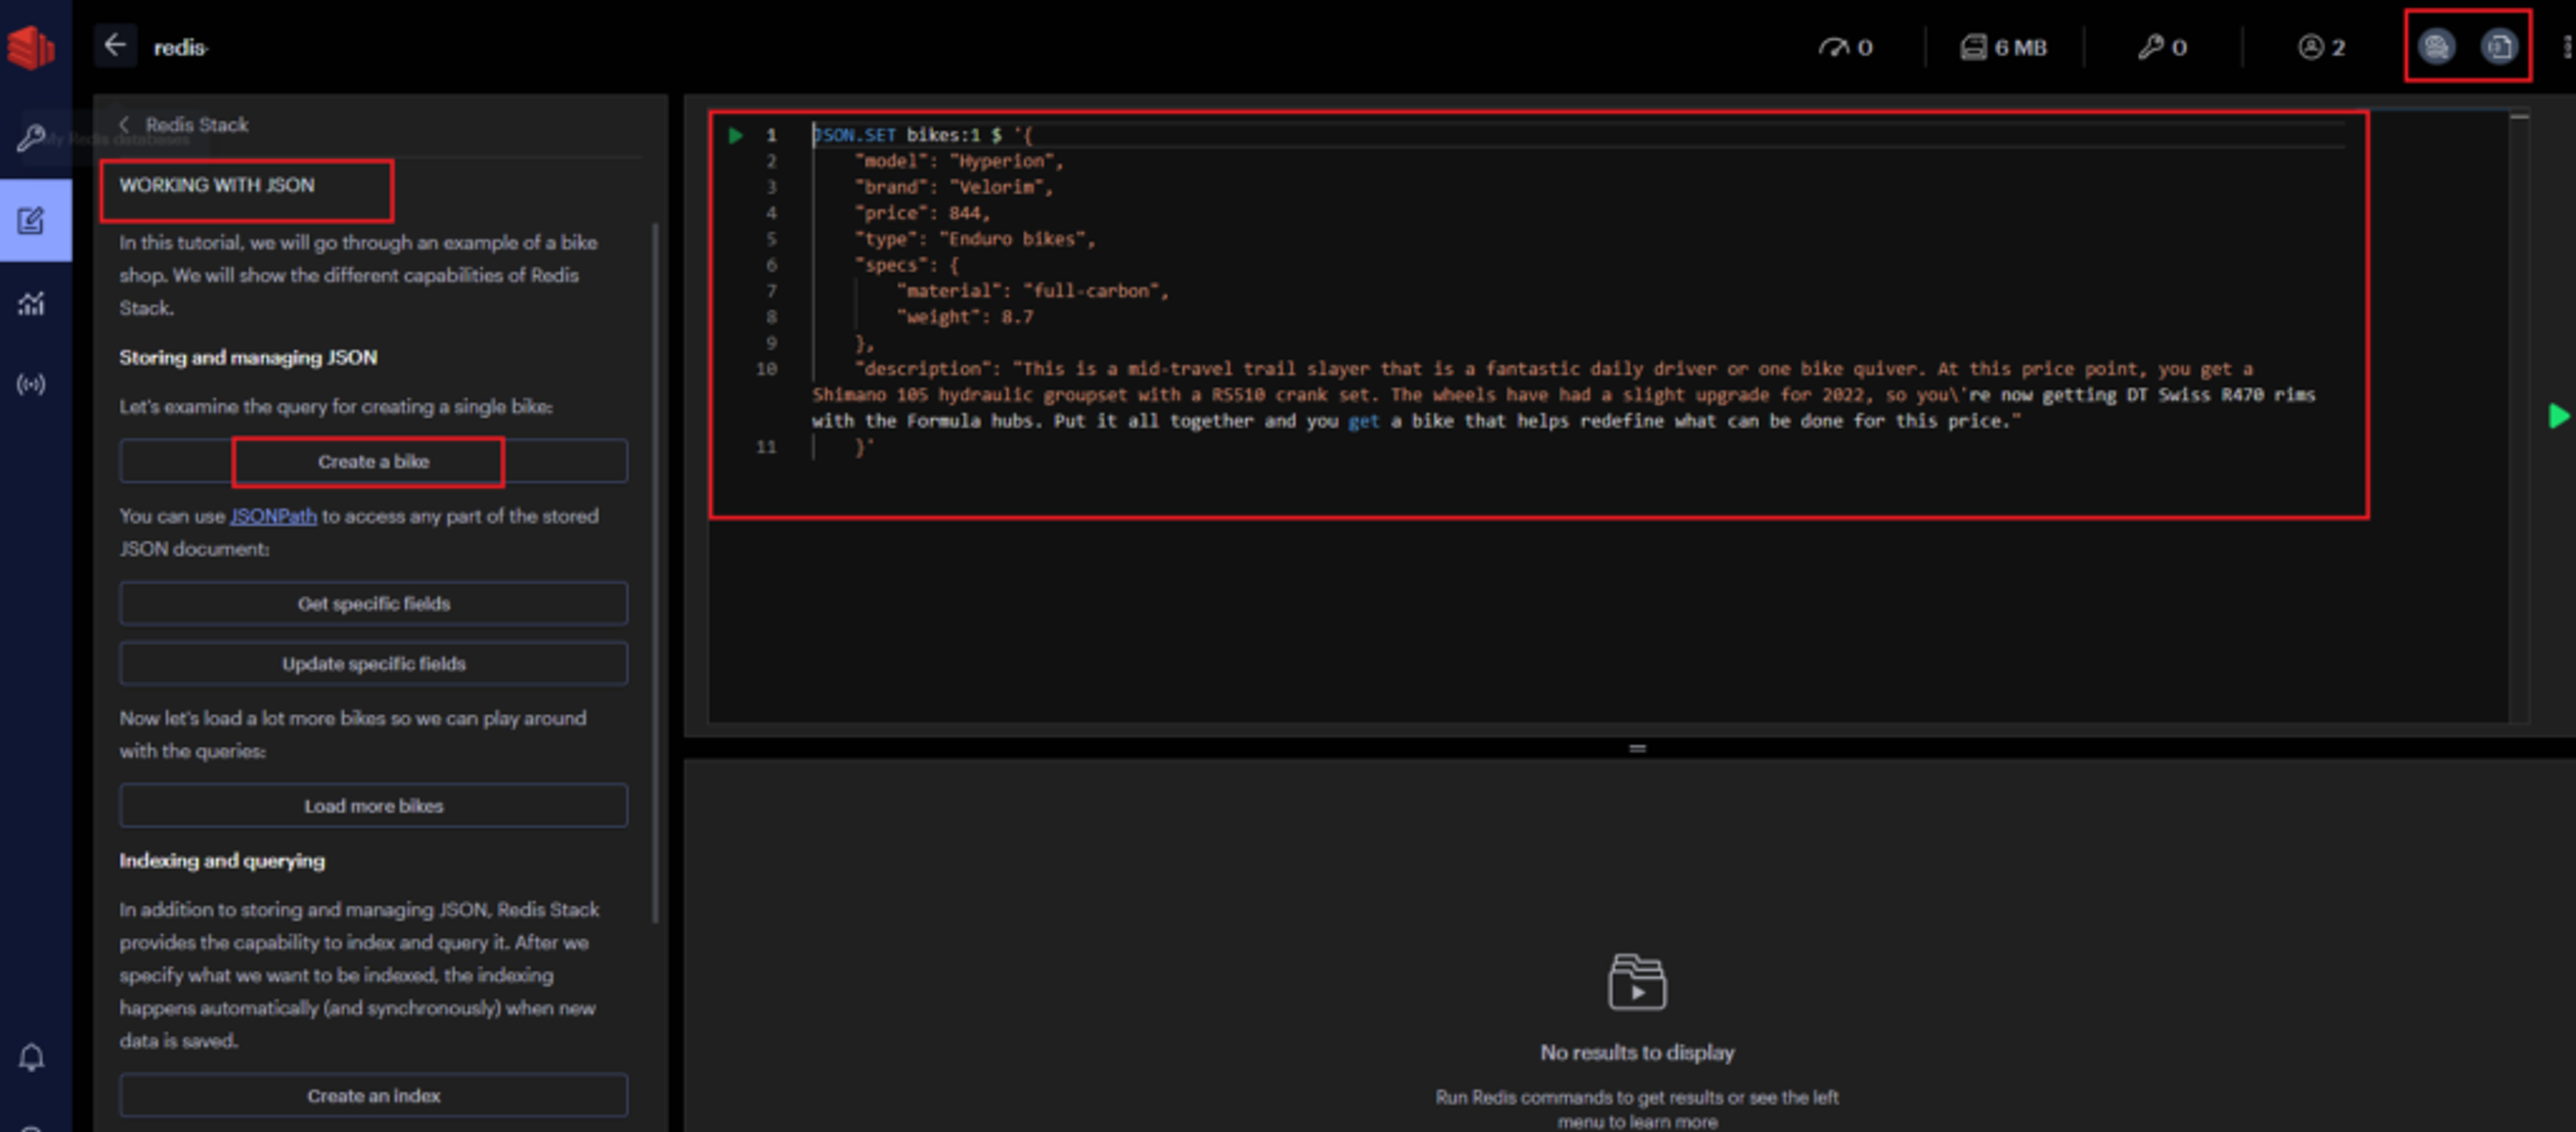Open Pub/Sub broadcast sidebar icon
Screen dimensions: 2576x1132
click(32, 384)
